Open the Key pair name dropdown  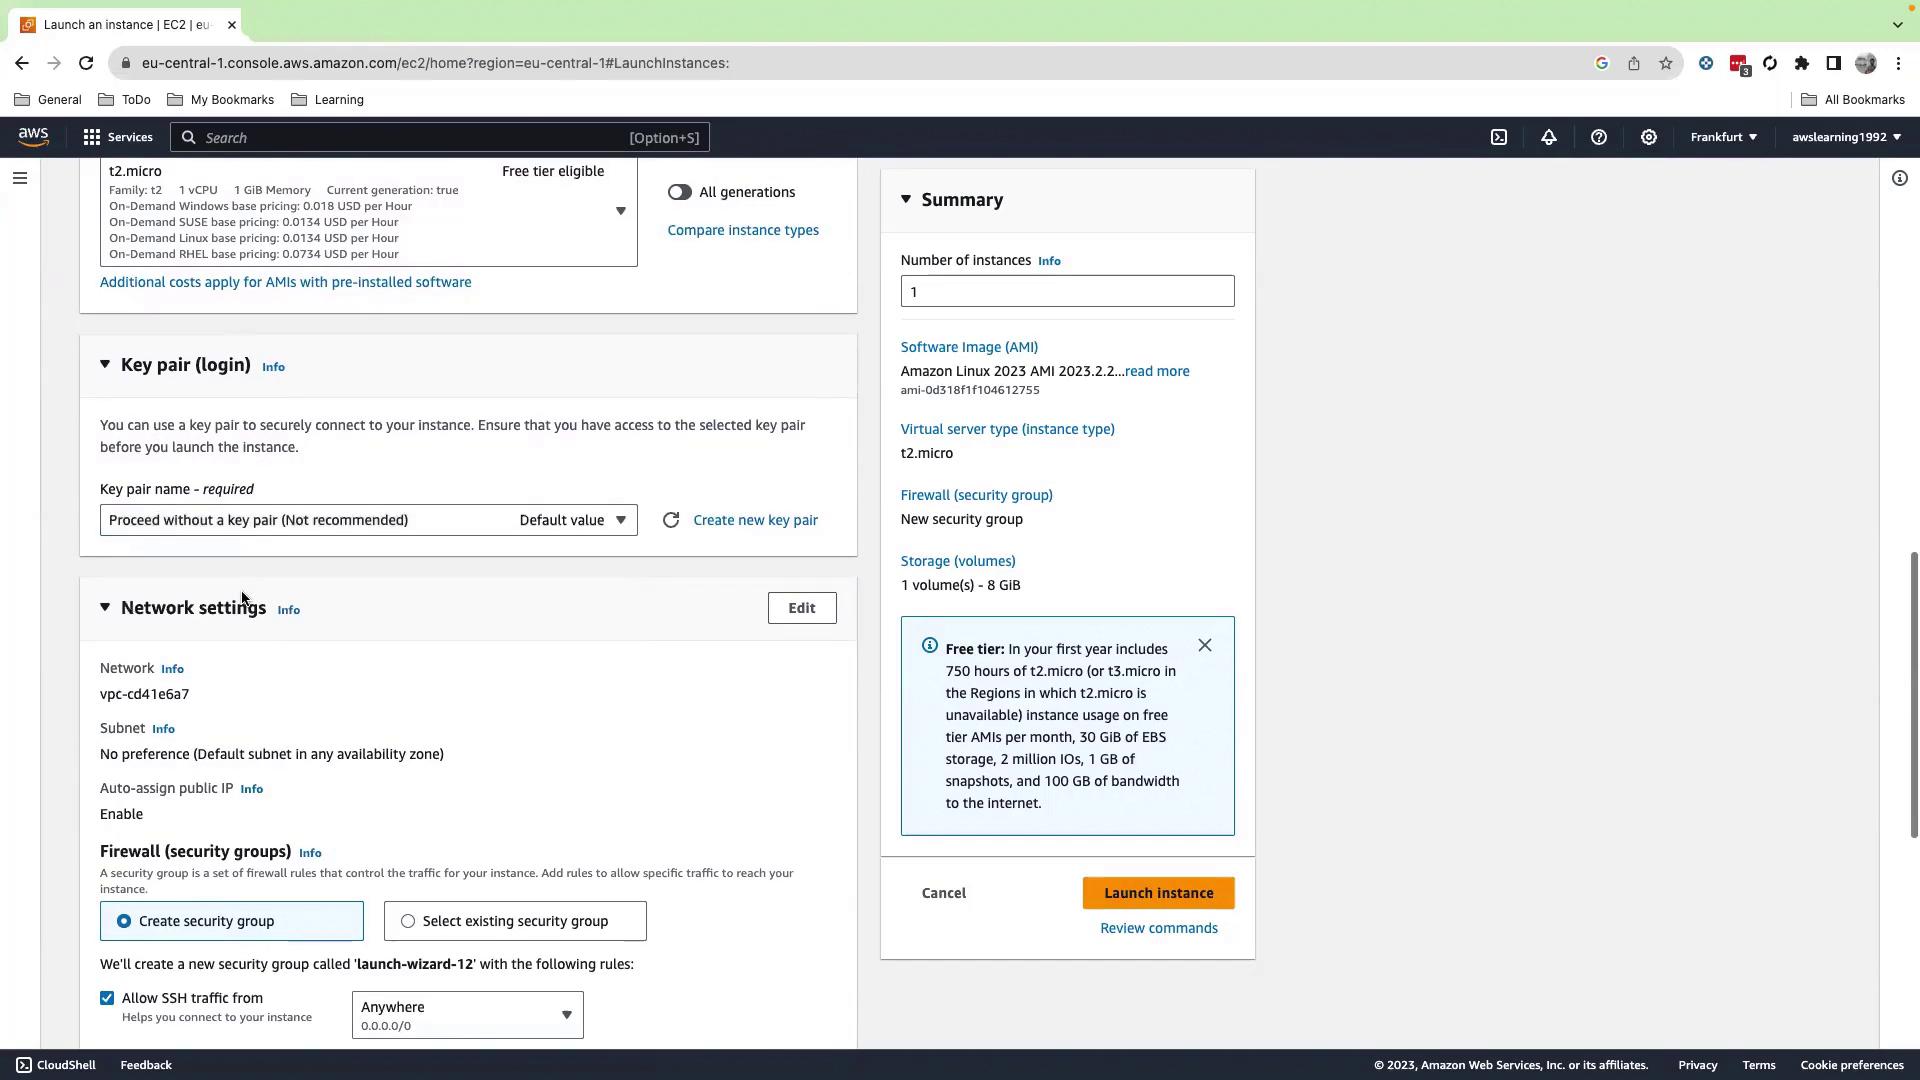pos(368,520)
